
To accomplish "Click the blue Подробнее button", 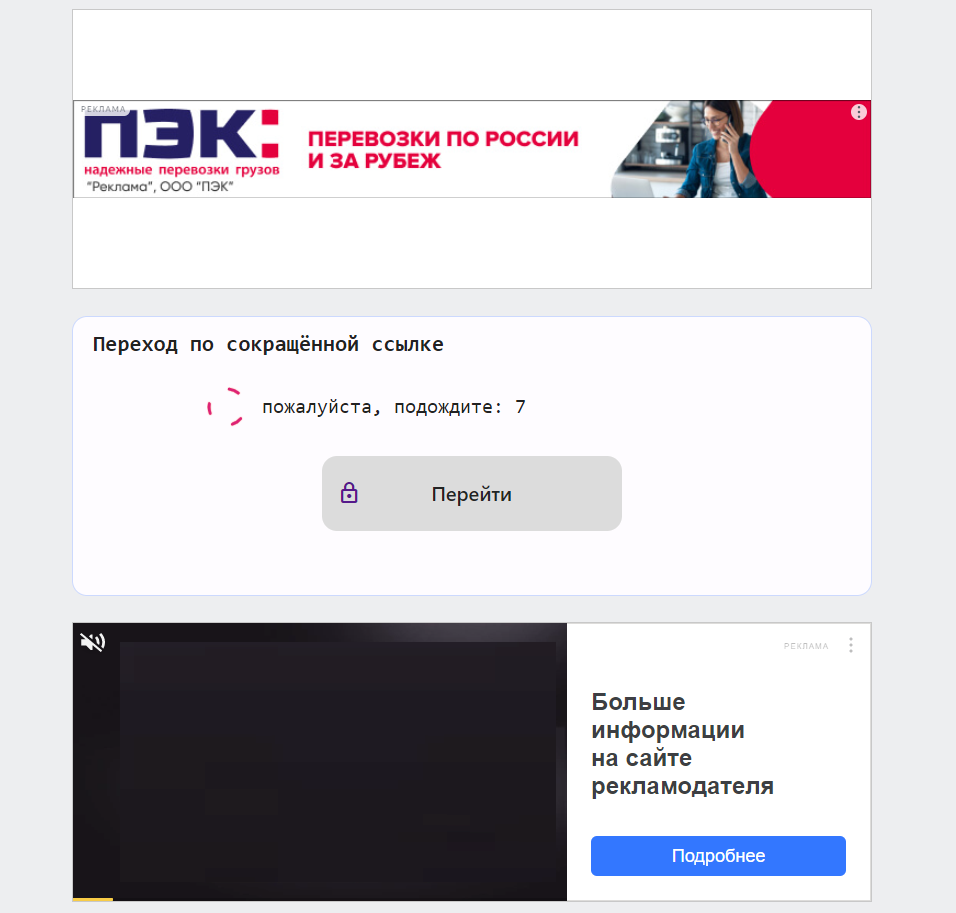I will (x=718, y=856).
